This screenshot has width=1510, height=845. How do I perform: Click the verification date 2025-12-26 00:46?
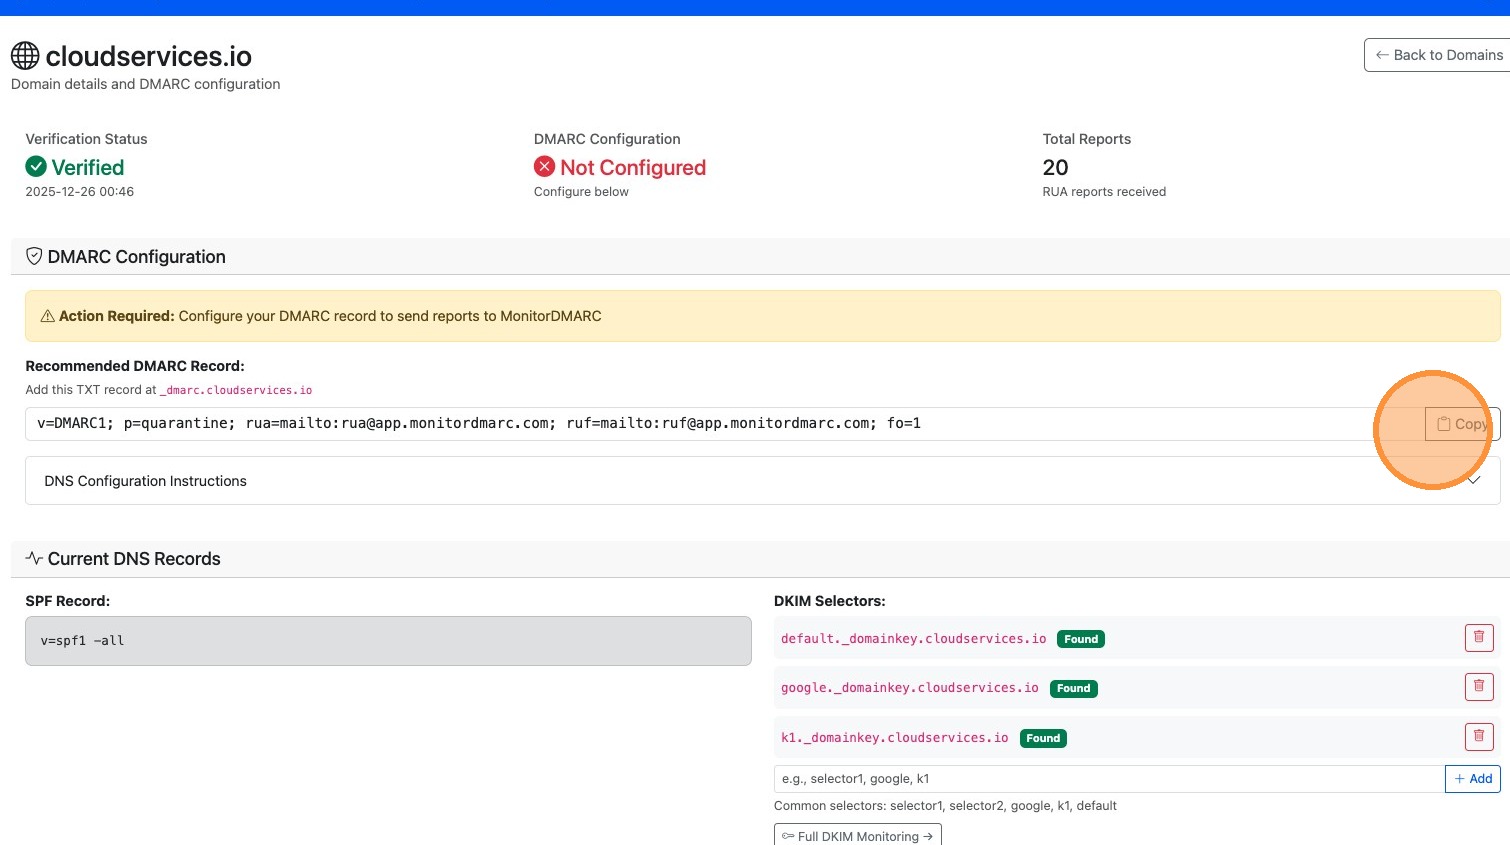[79, 192]
